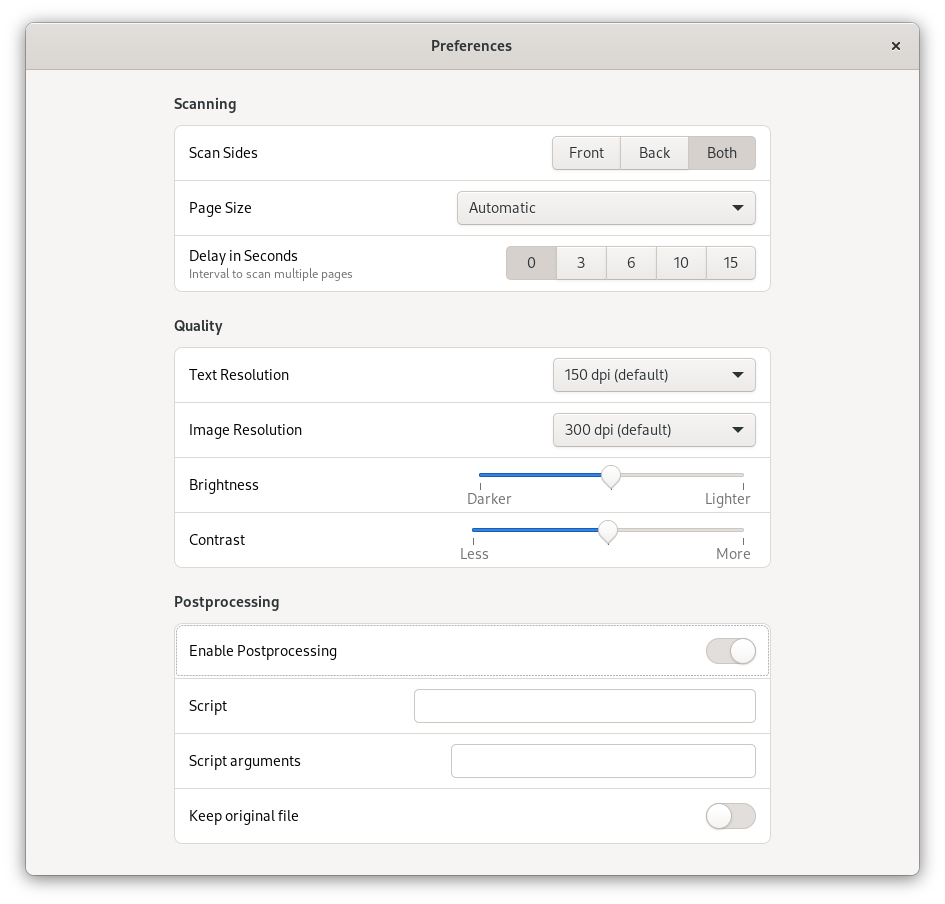Set scan delay to 0 seconds

point(531,263)
